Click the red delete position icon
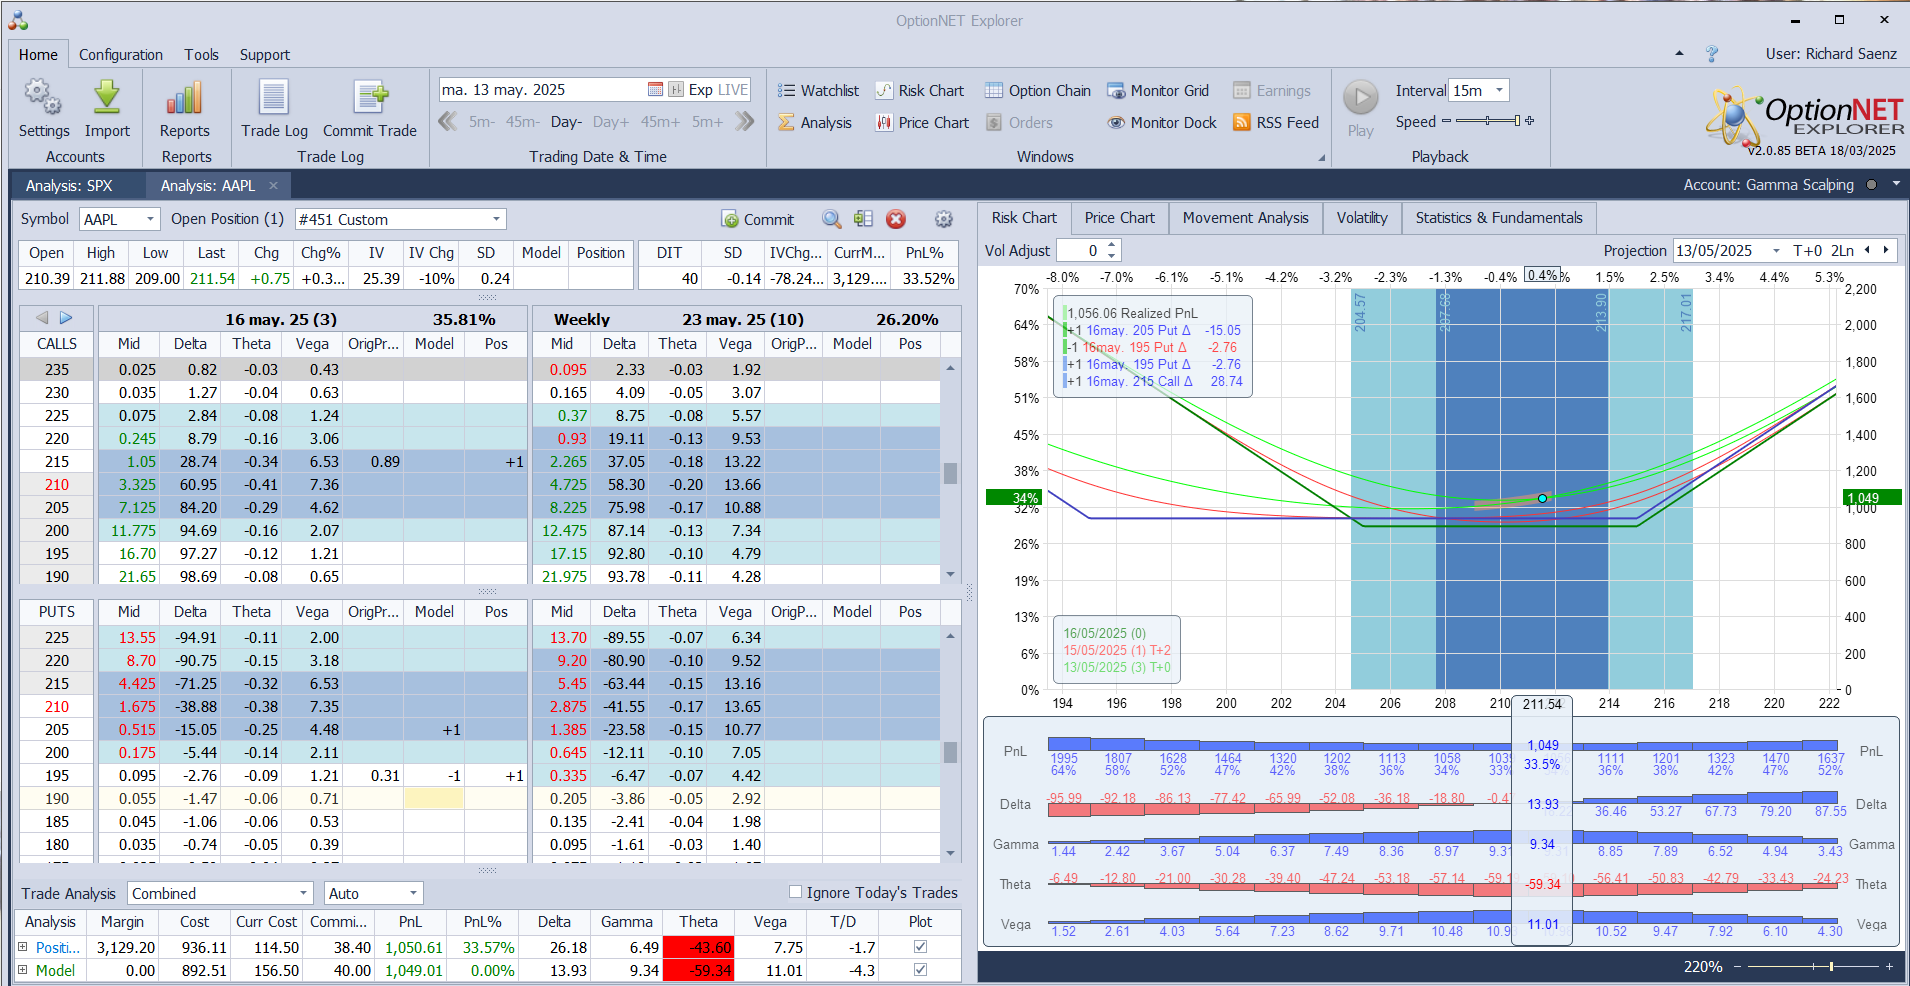The width and height of the screenshot is (1910, 986). coord(896,219)
